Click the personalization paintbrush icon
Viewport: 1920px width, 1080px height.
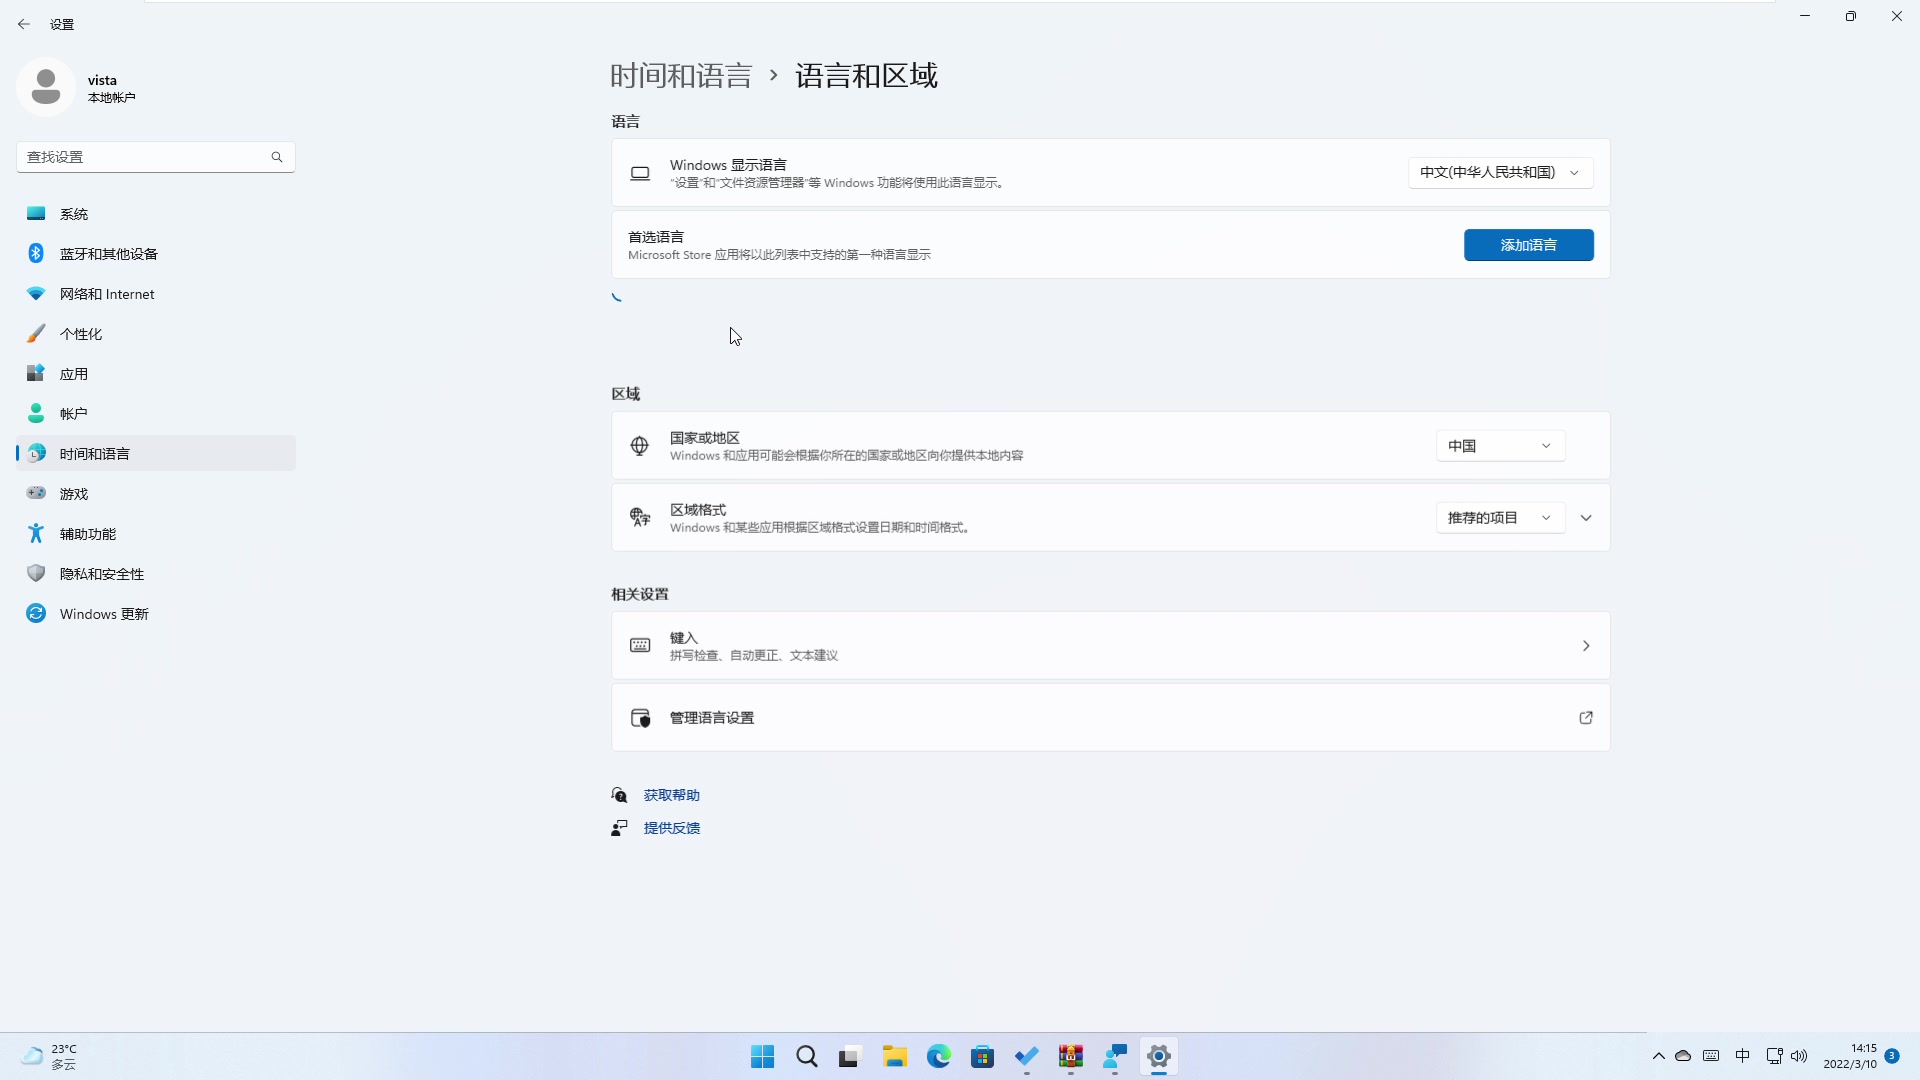[x=36, y=333]
